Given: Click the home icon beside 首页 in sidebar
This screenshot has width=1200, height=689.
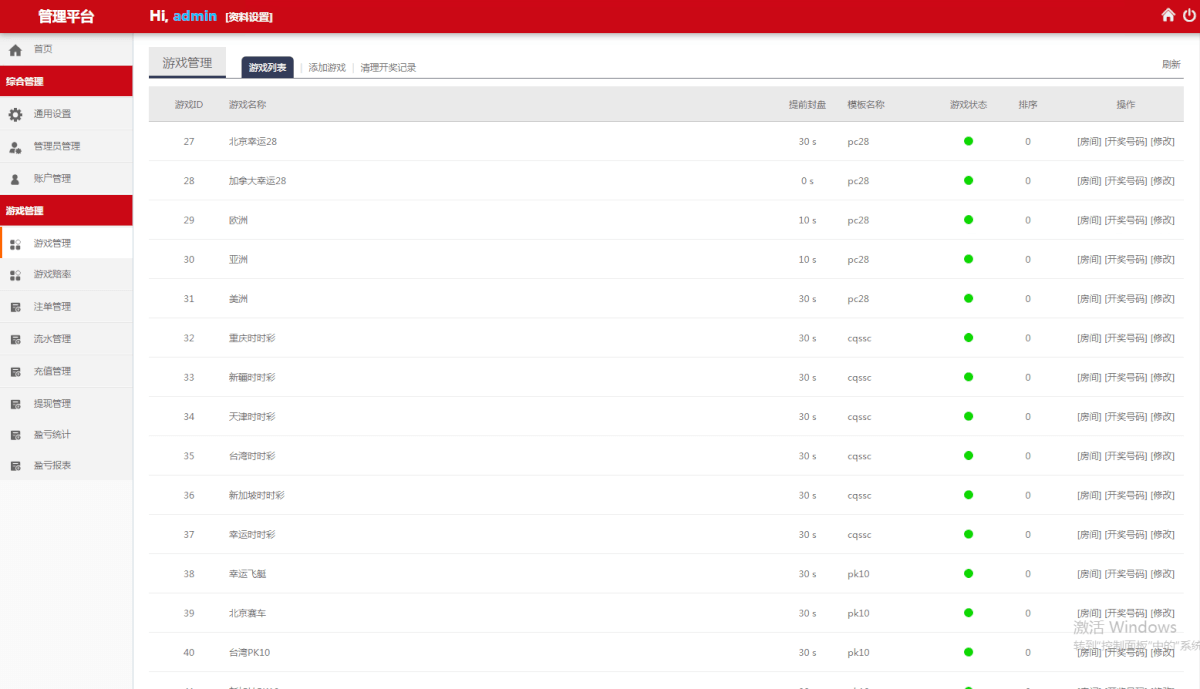Looking at the screenshot, I should [15, 49].
